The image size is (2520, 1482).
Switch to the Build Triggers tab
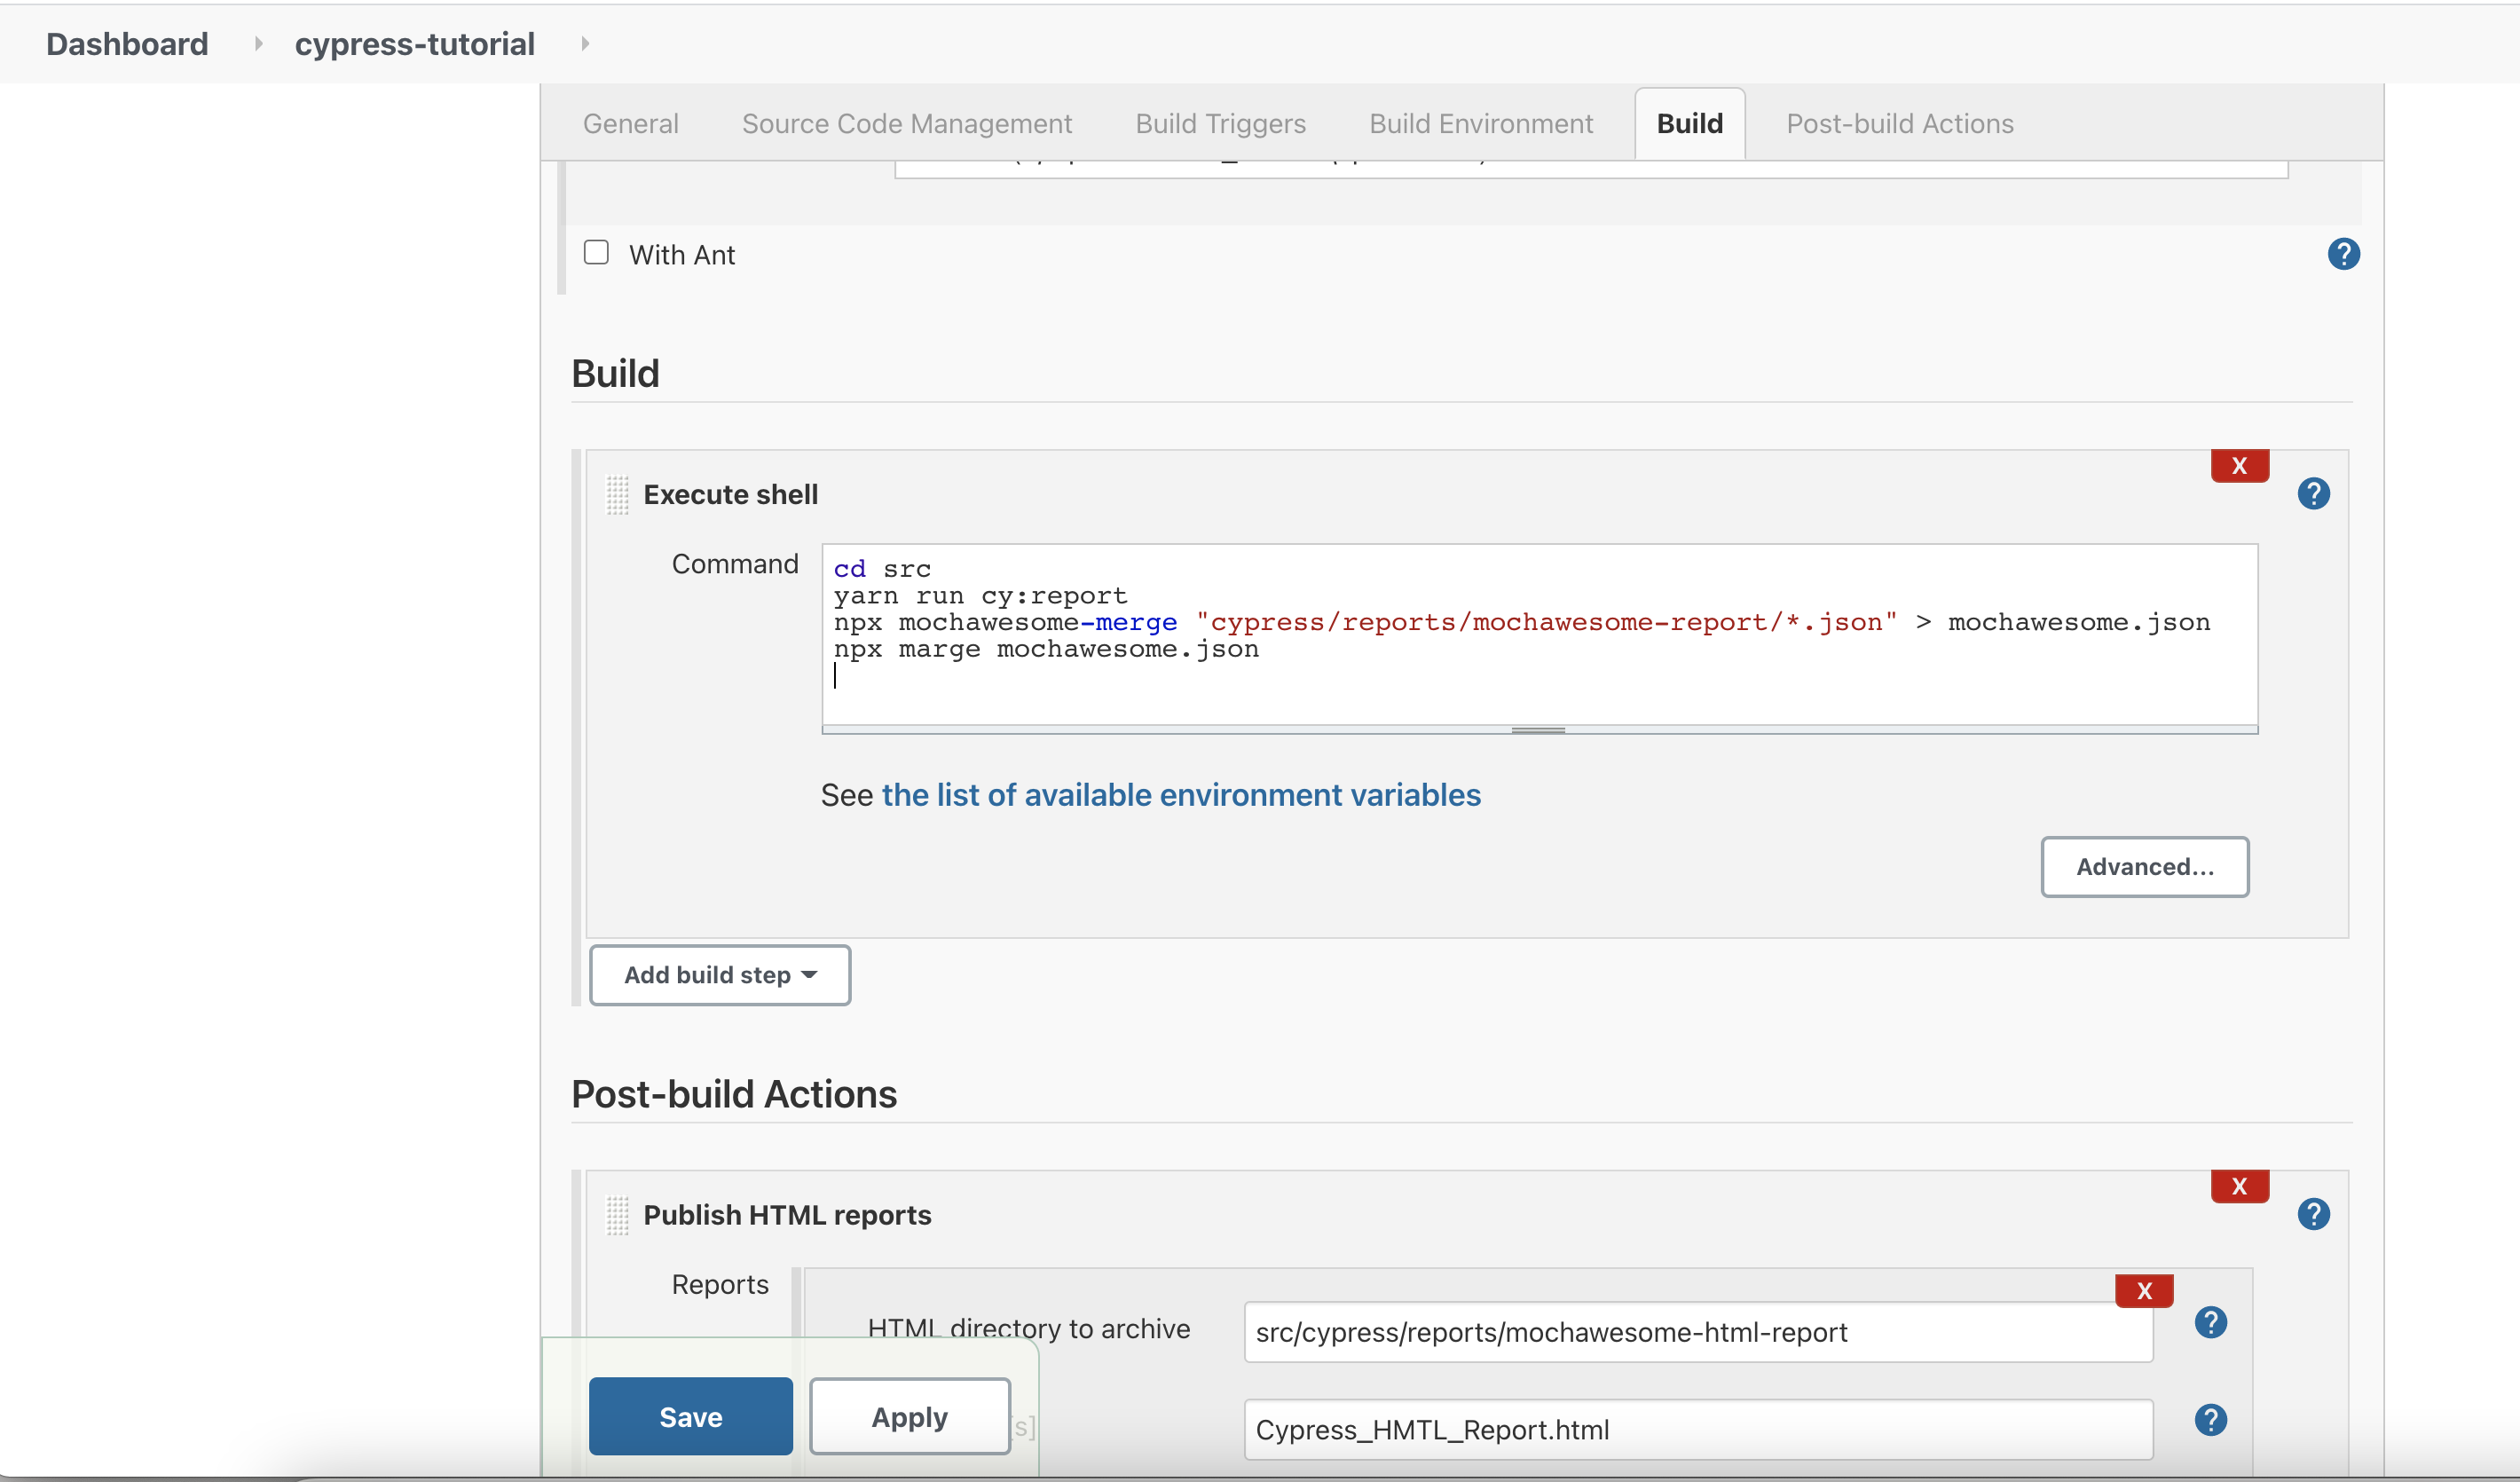coord(1219,123)
